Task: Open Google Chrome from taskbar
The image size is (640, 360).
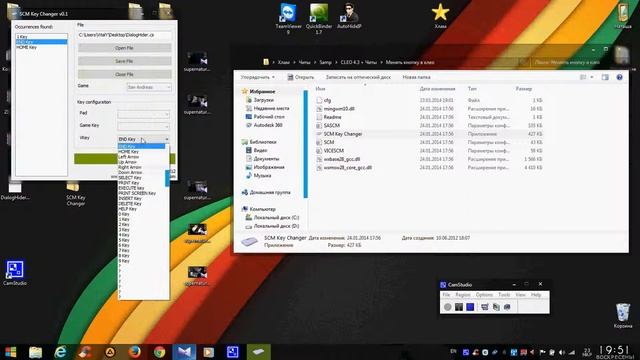Action: click(160, 352)
